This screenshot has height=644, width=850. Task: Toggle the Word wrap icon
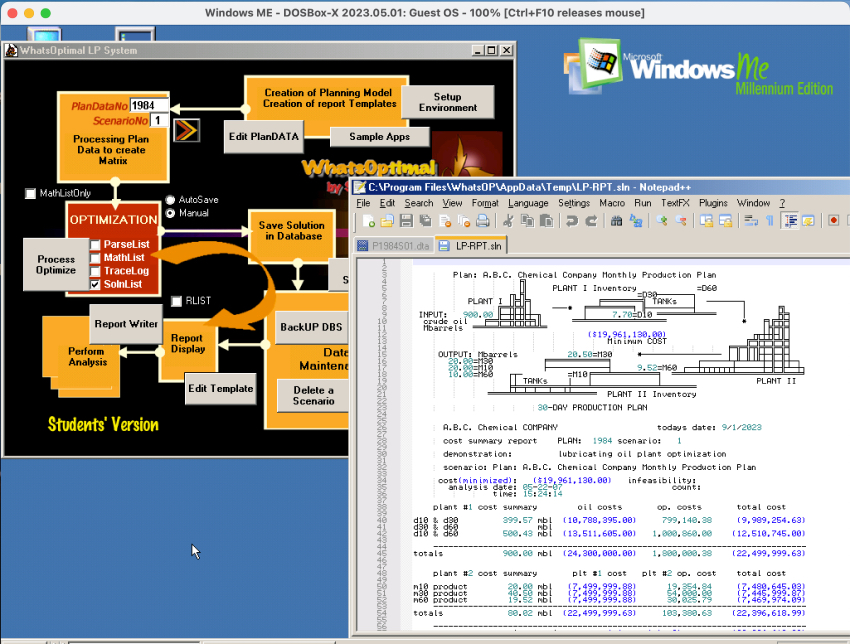pos(751,221)
